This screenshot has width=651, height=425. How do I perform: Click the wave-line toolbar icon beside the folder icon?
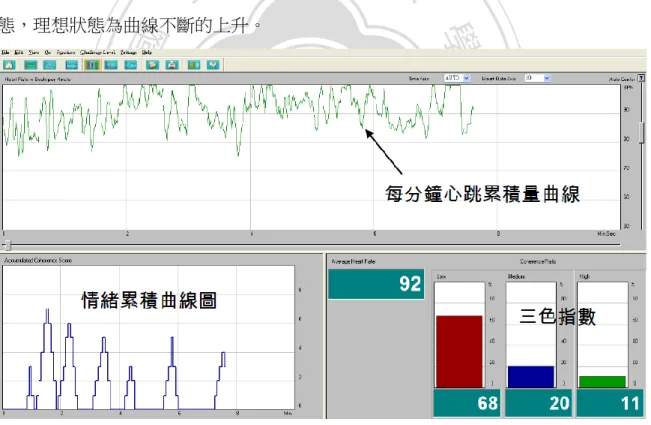(x=131, y=65)
